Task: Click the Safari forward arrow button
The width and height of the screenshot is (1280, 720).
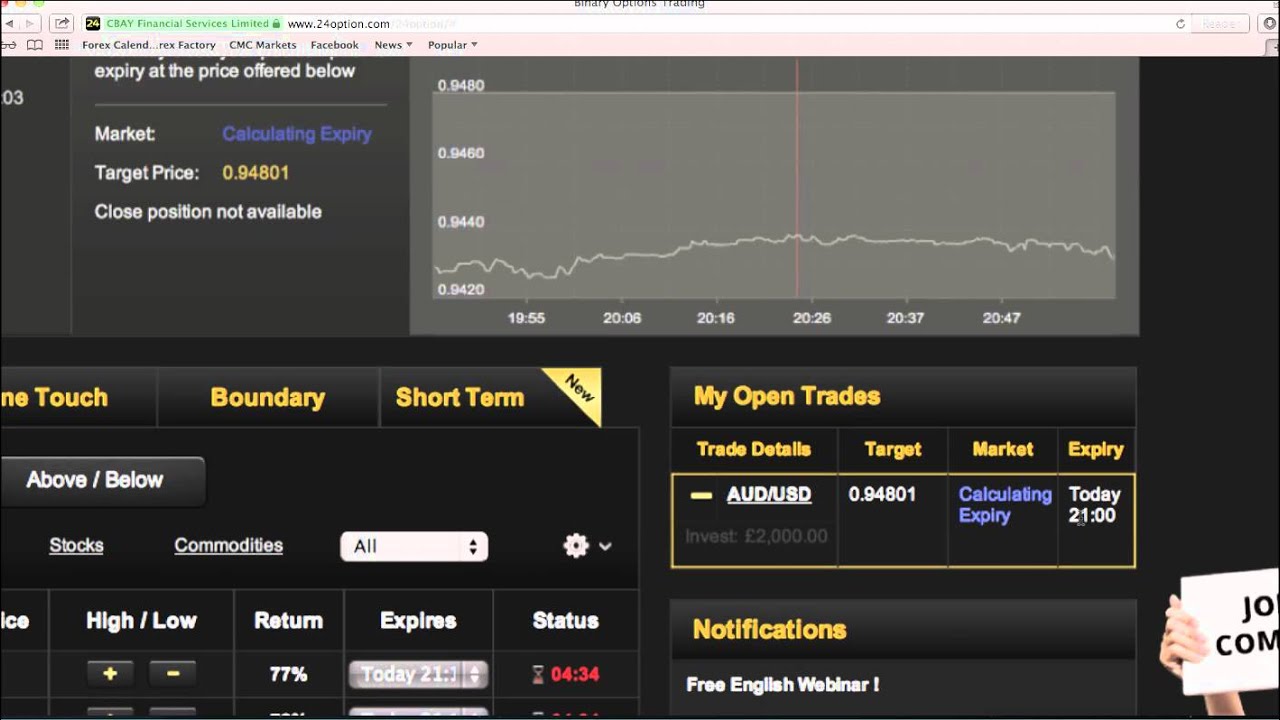Action: (30, 23)
